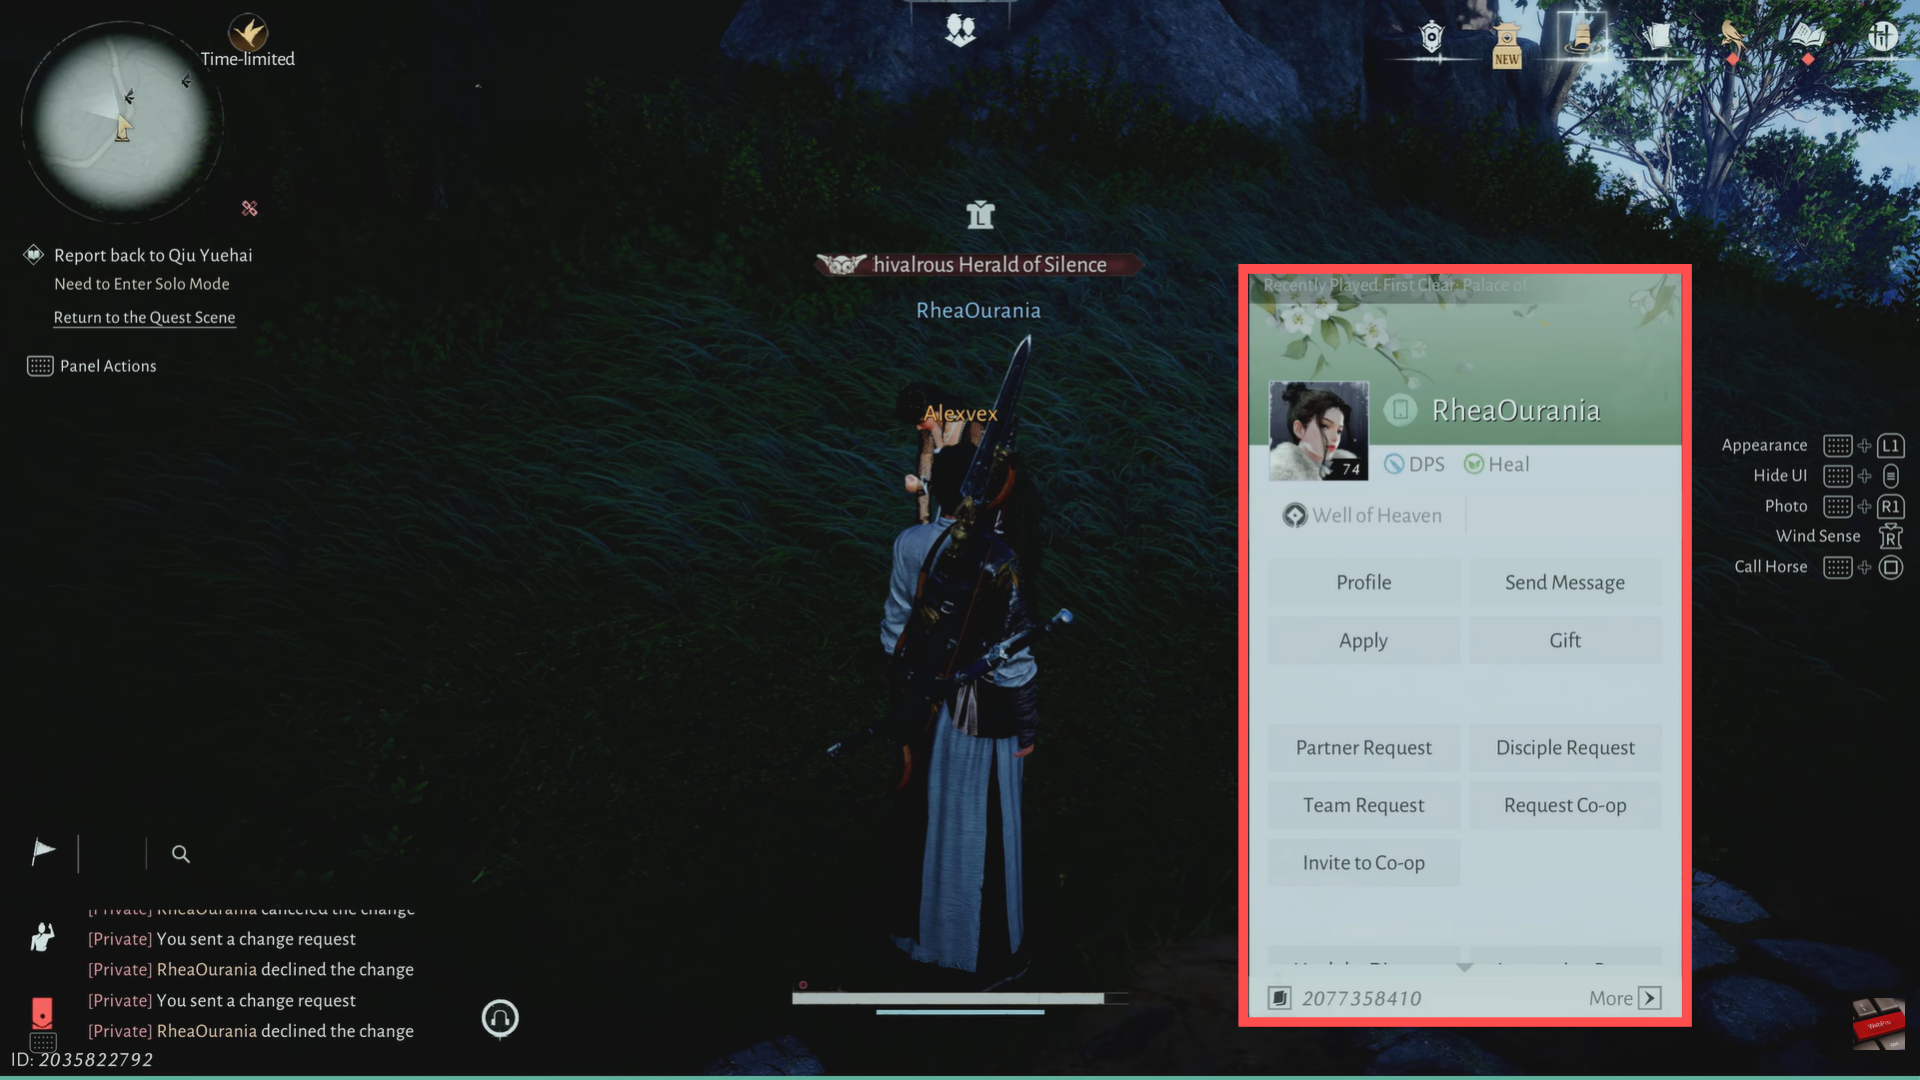Open the paper scrolls icon
The image size is (1920, 1080).
tap(1656, 38)
